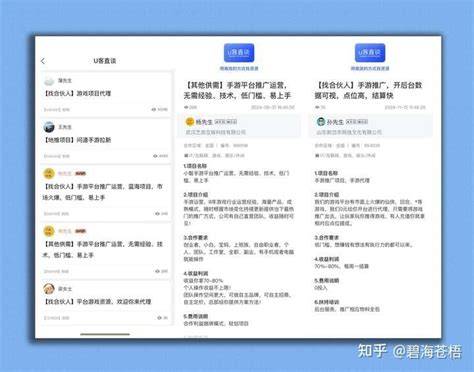Click timestamp beside 杨先生 post view count
This screenshot has height=372, width=474.
[x=273, y=107]
